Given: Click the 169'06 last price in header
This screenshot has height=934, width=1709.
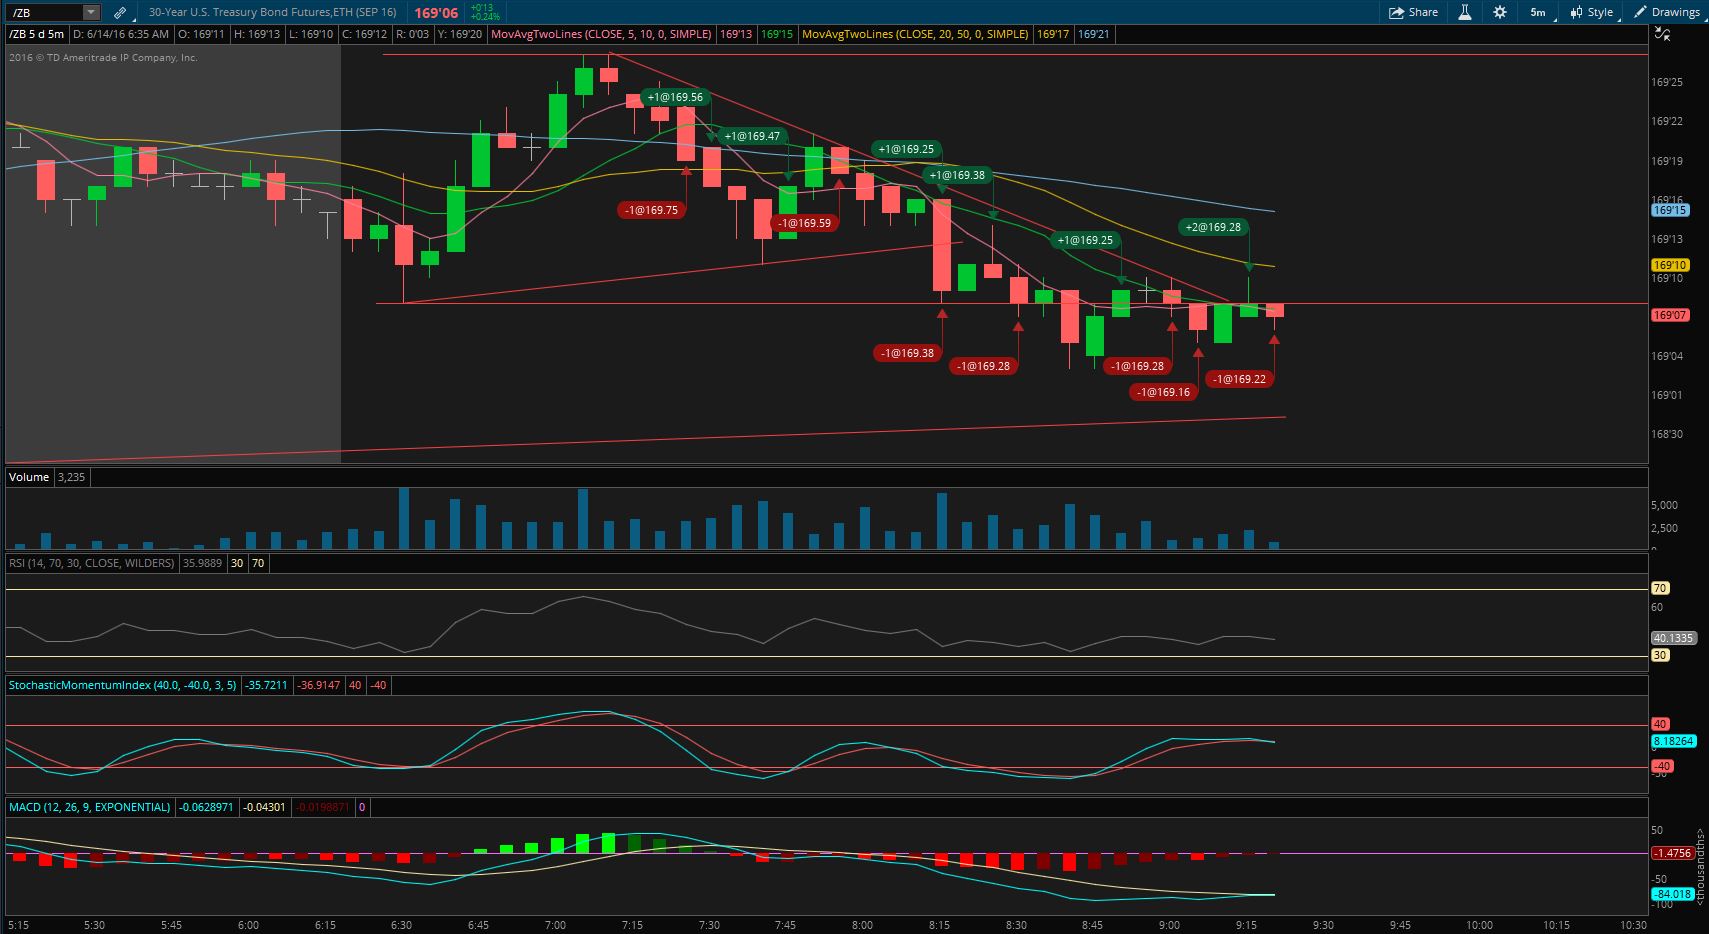Looking at the screenshot, I should point(436,13).
